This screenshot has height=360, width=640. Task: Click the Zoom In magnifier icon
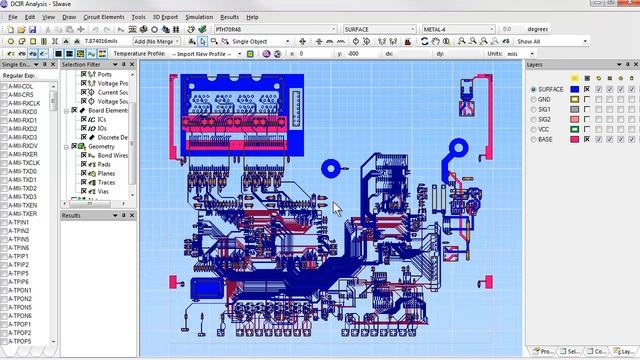[x=461, y=42]
